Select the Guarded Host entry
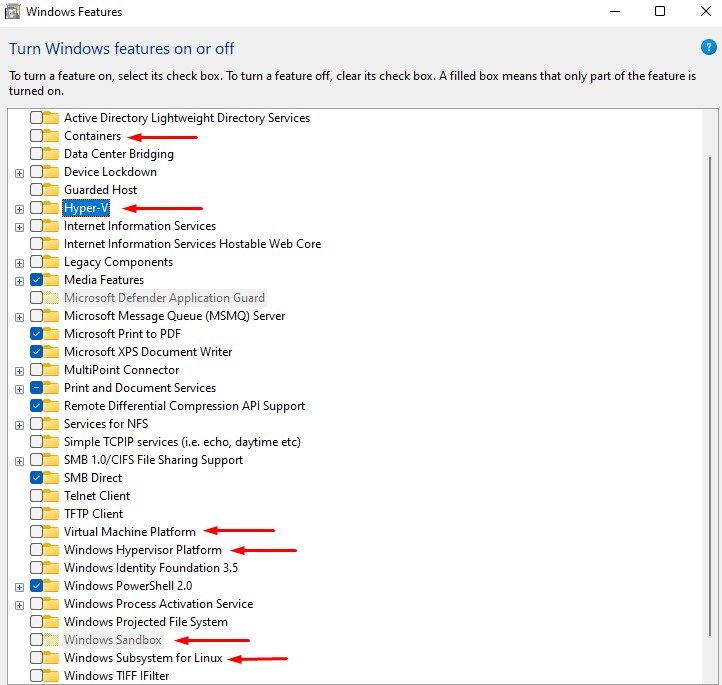Screen dimensions: 722x685 click(x=100, y=190)
